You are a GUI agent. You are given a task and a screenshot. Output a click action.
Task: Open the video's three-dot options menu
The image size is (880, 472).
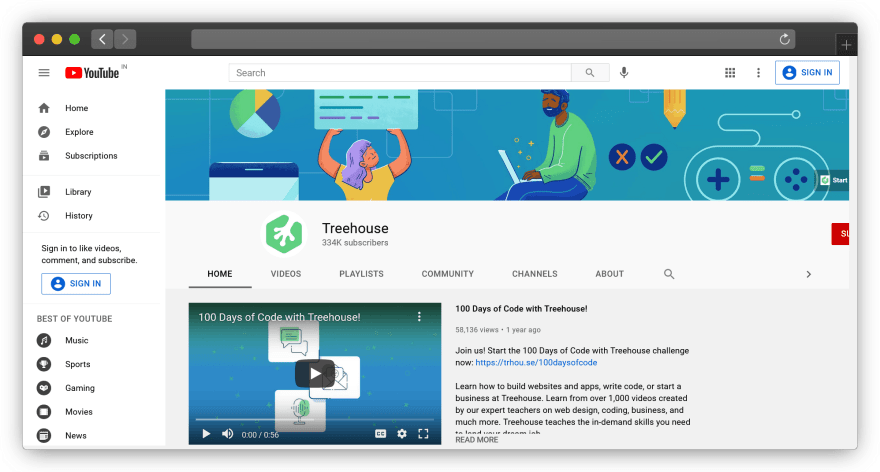coord(419,317)
